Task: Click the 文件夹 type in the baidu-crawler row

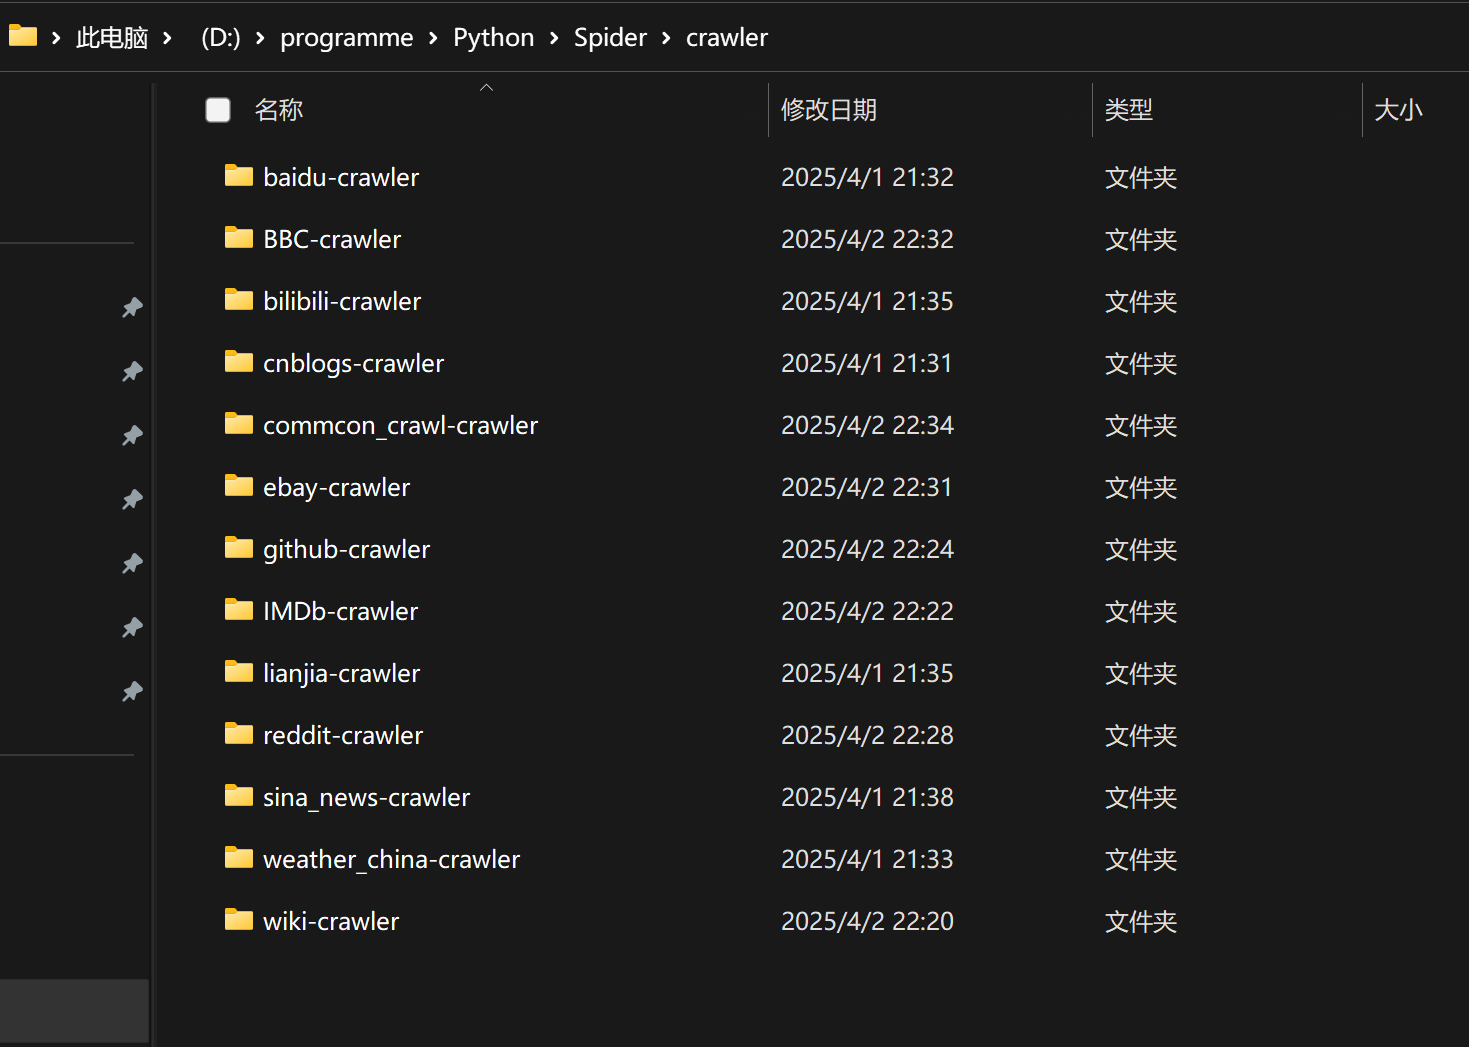Action: 1141,177
